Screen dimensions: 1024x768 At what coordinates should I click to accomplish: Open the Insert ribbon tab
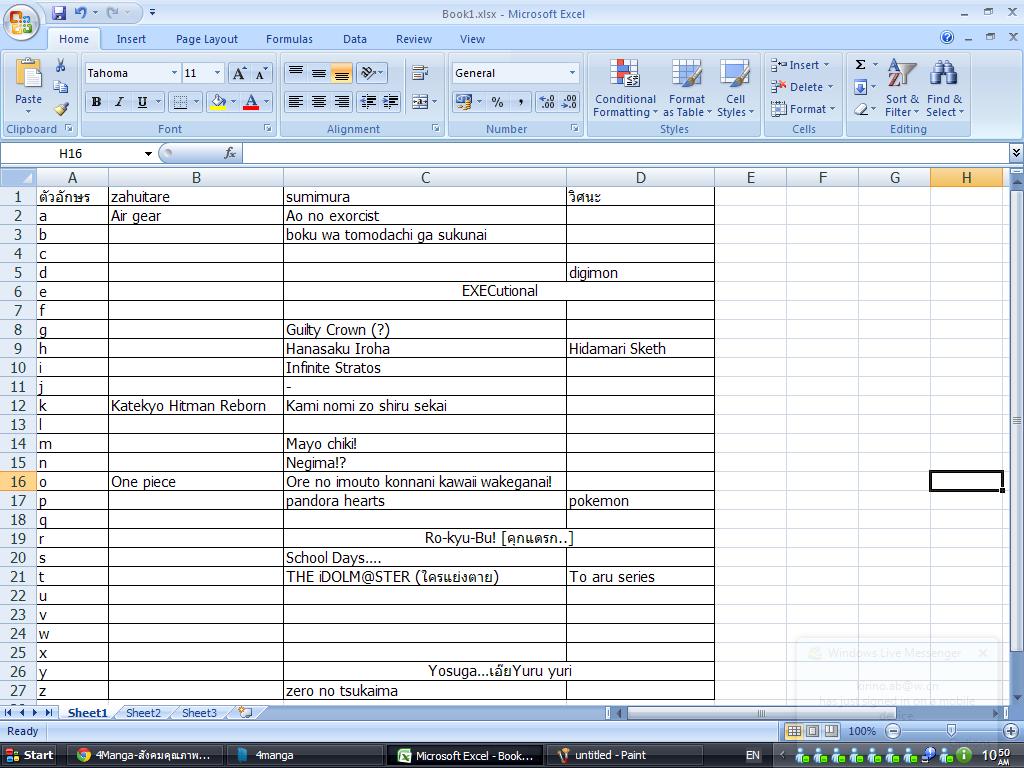click(x=131, y=39)
